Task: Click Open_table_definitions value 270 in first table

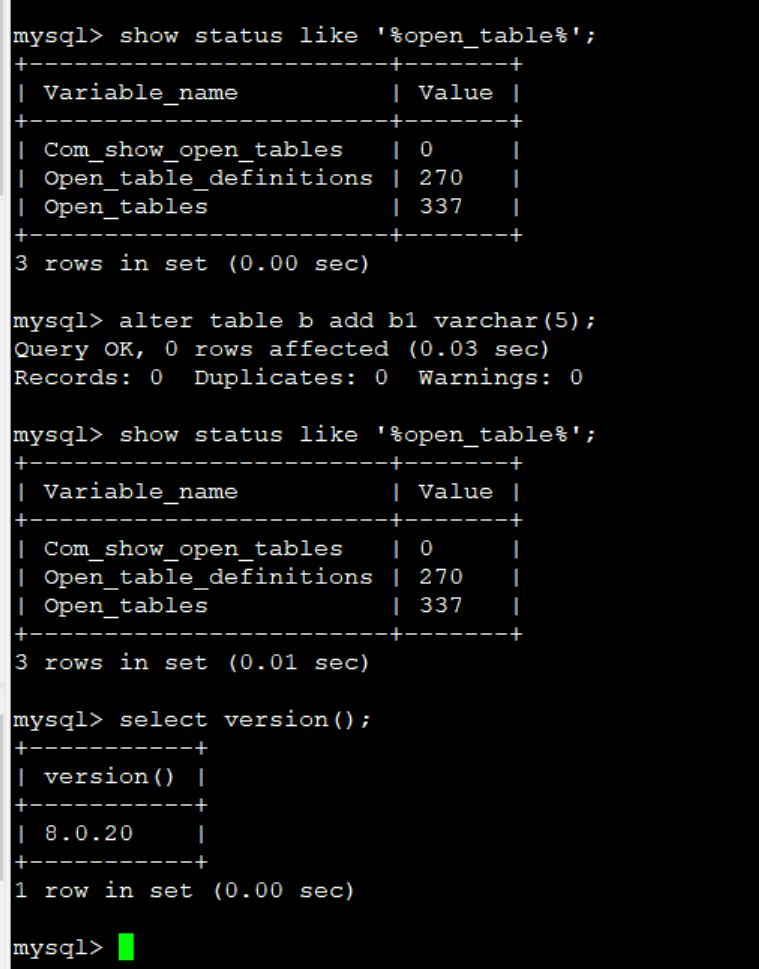Action: 441,178
